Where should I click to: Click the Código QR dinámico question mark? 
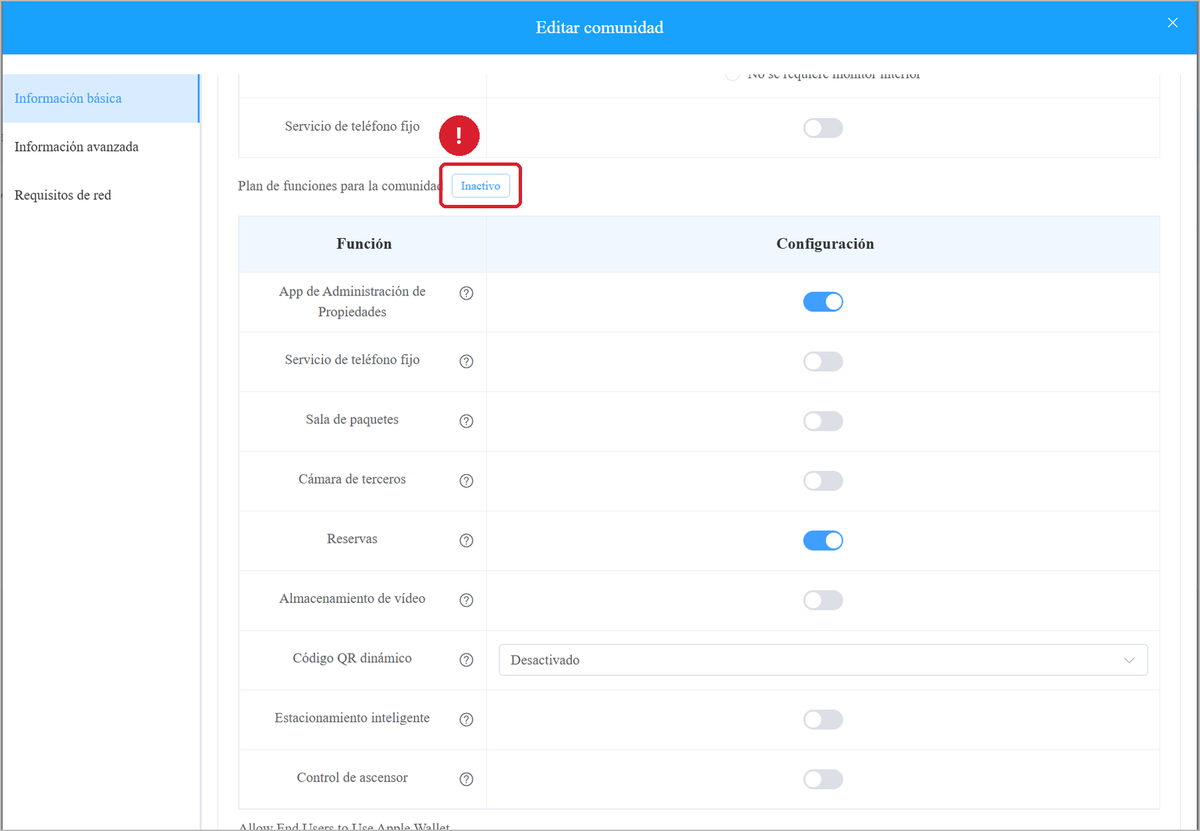(466, 660)
